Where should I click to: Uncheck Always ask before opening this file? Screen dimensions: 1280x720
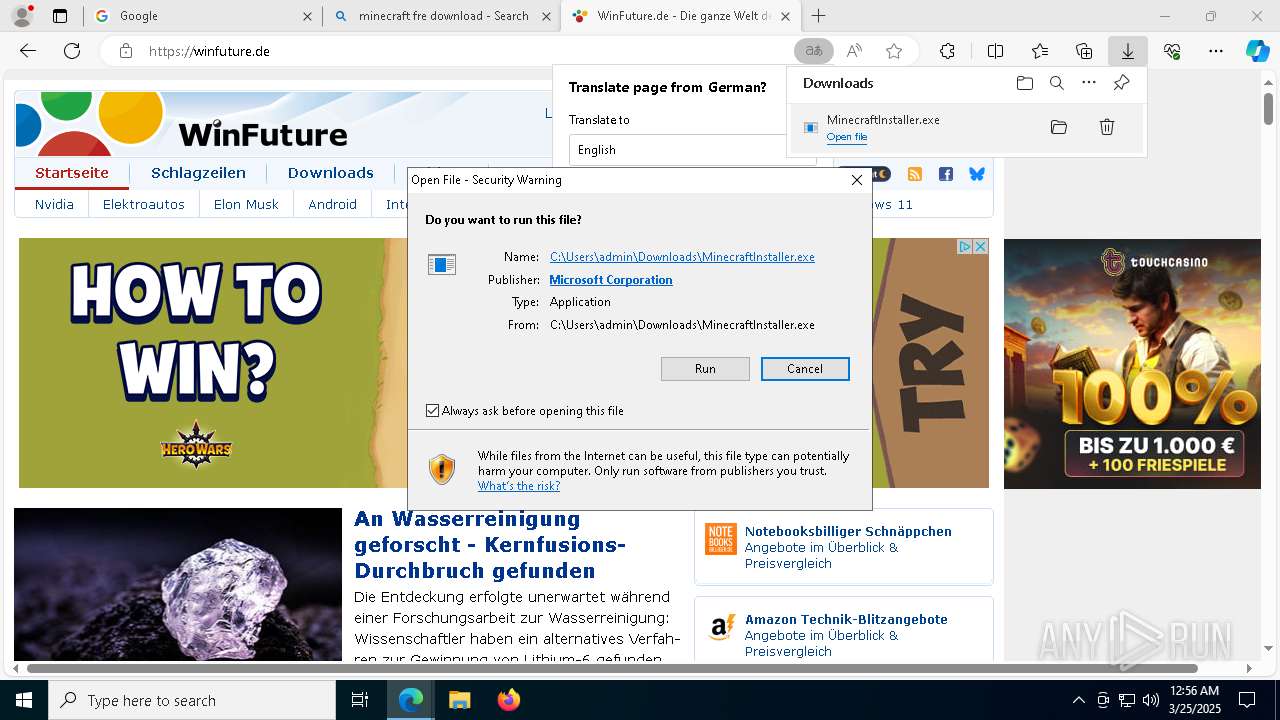click(x=432, y=411)
